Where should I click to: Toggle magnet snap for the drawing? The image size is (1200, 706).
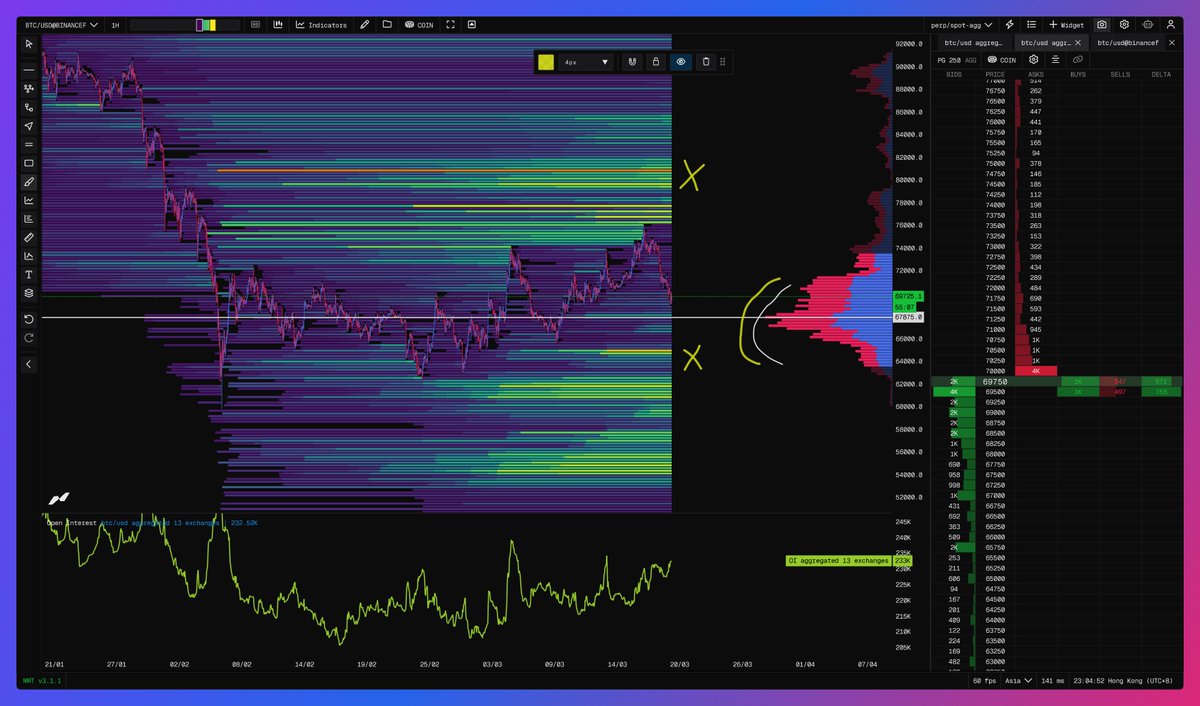(x=632, y=62)
